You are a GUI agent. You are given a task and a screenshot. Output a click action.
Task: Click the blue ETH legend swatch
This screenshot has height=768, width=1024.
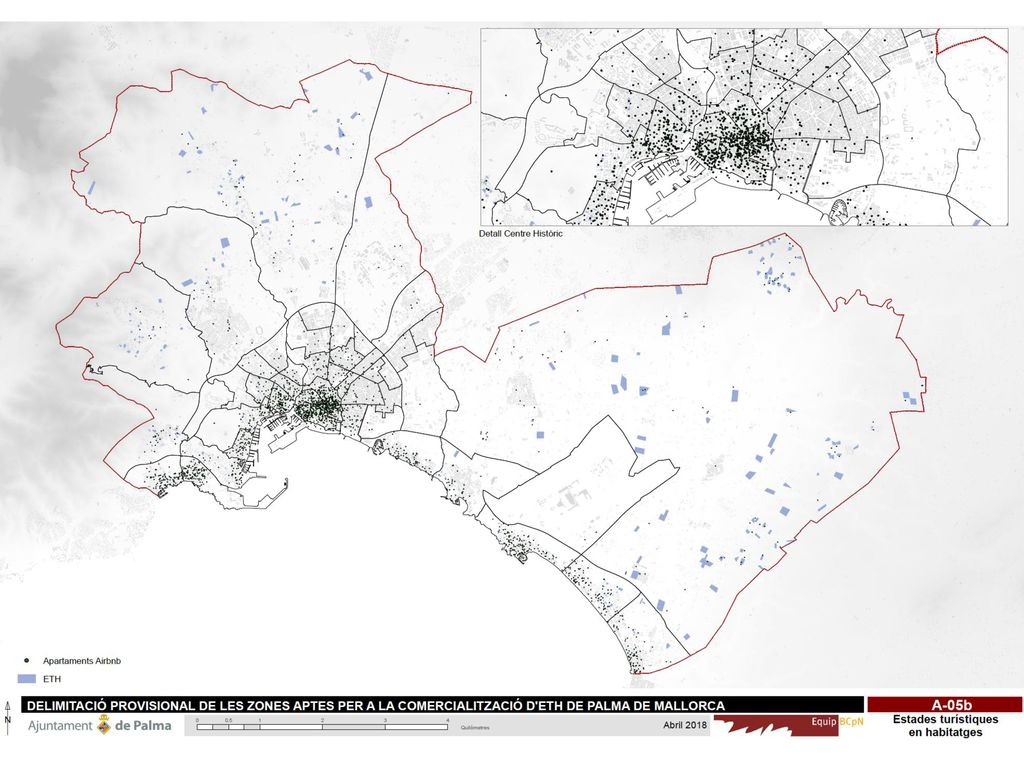click(27, 679)
